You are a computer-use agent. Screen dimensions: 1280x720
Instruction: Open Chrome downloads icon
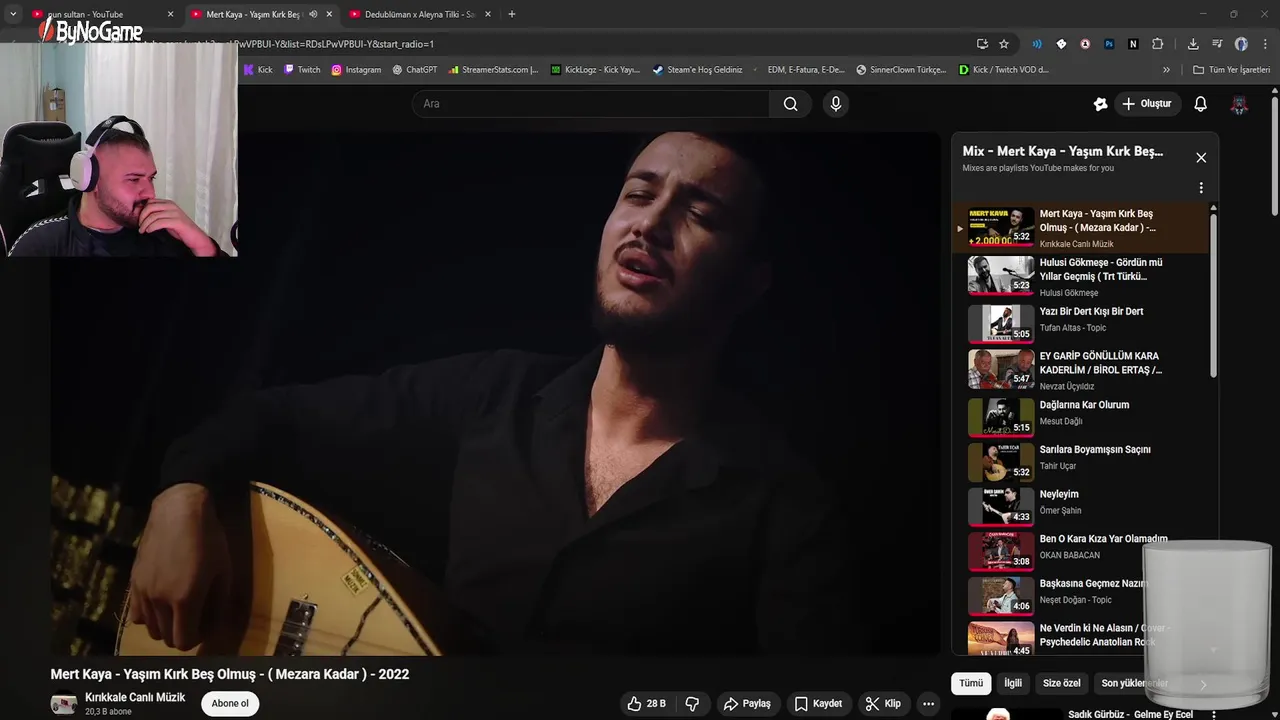point(1193,44)
